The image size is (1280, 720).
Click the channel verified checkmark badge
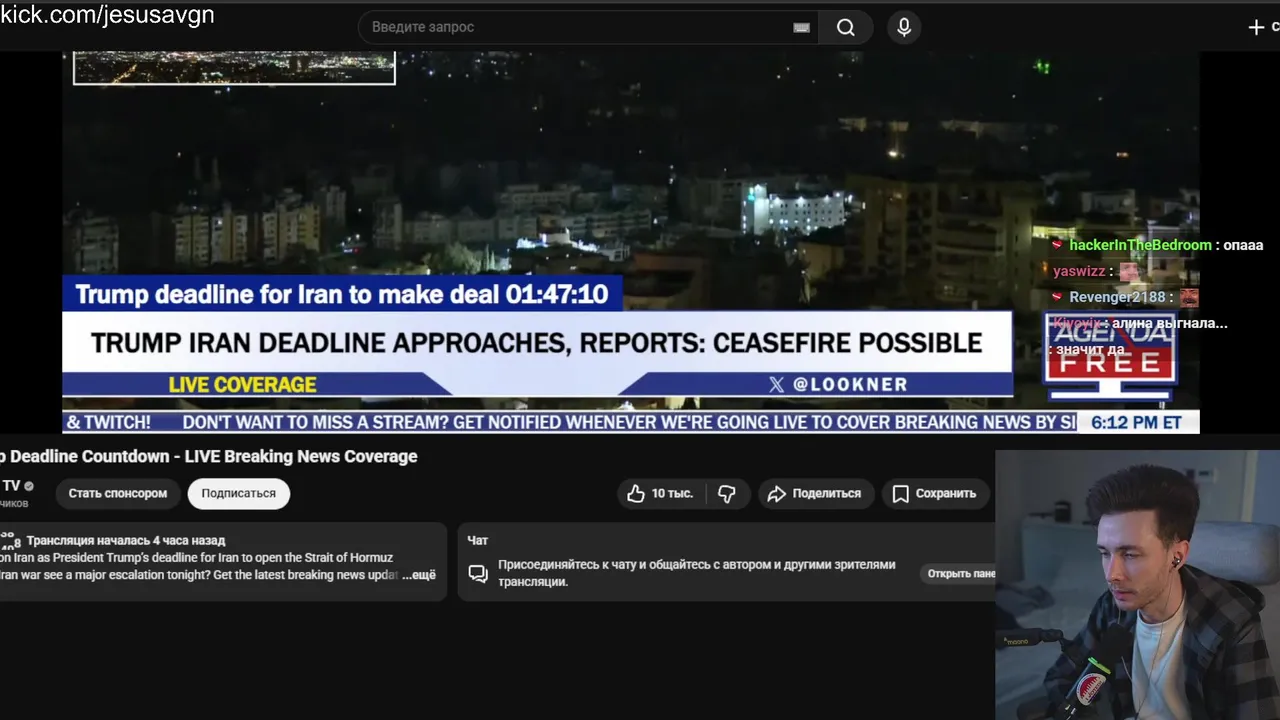(x=29, y=486)
